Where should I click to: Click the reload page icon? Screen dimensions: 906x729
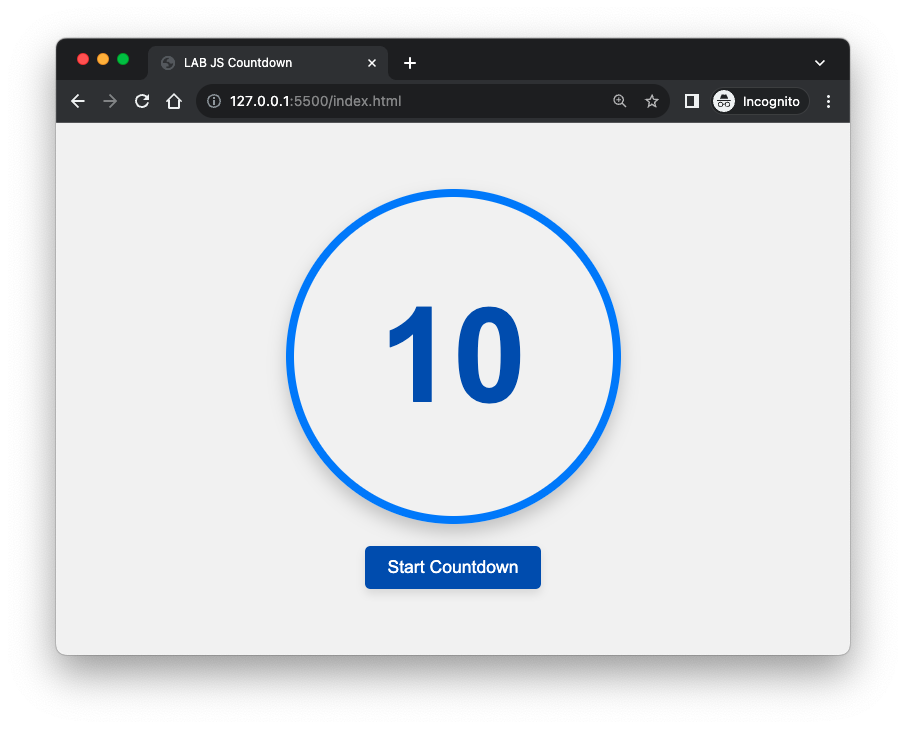pos(141,101)
